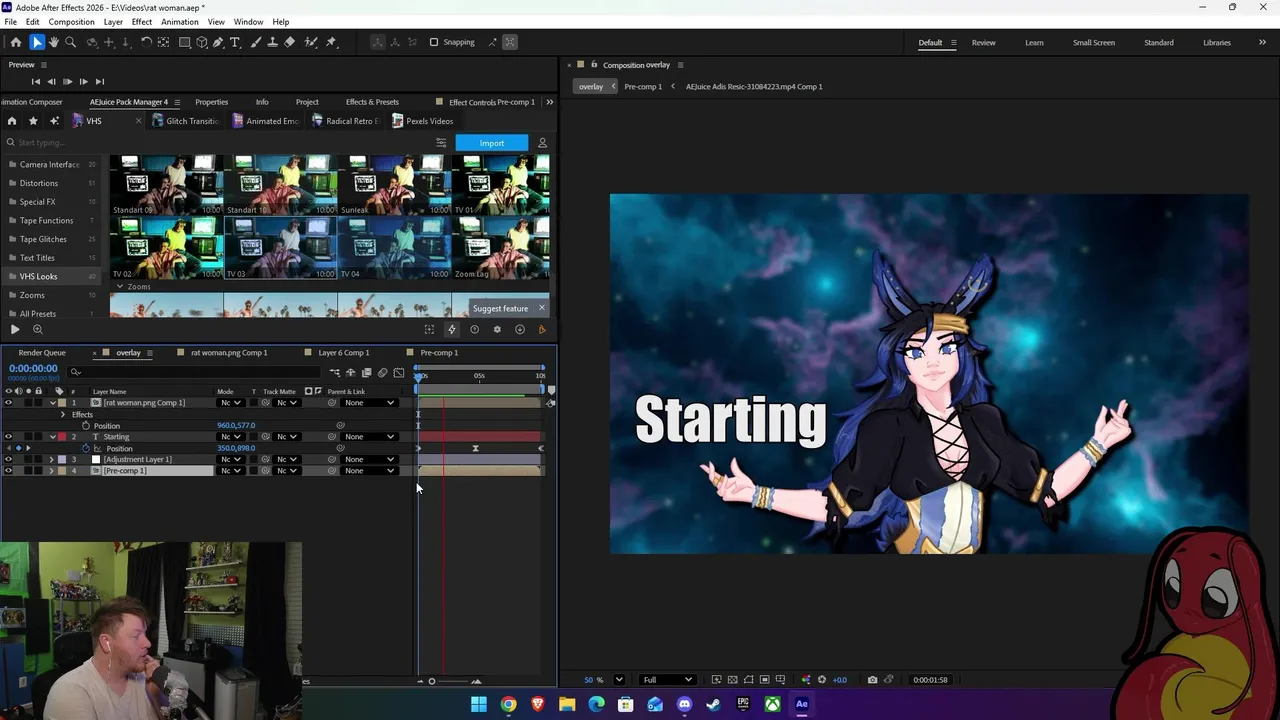Switch to Small Screen workspace
This screenshot has width=1280, height=720.
[1094, 43]
